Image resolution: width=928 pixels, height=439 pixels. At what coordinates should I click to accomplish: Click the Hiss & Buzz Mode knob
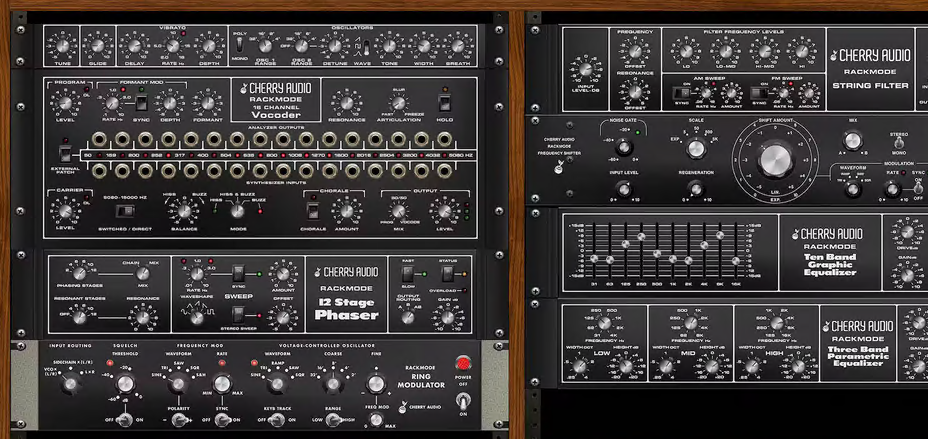238,211
